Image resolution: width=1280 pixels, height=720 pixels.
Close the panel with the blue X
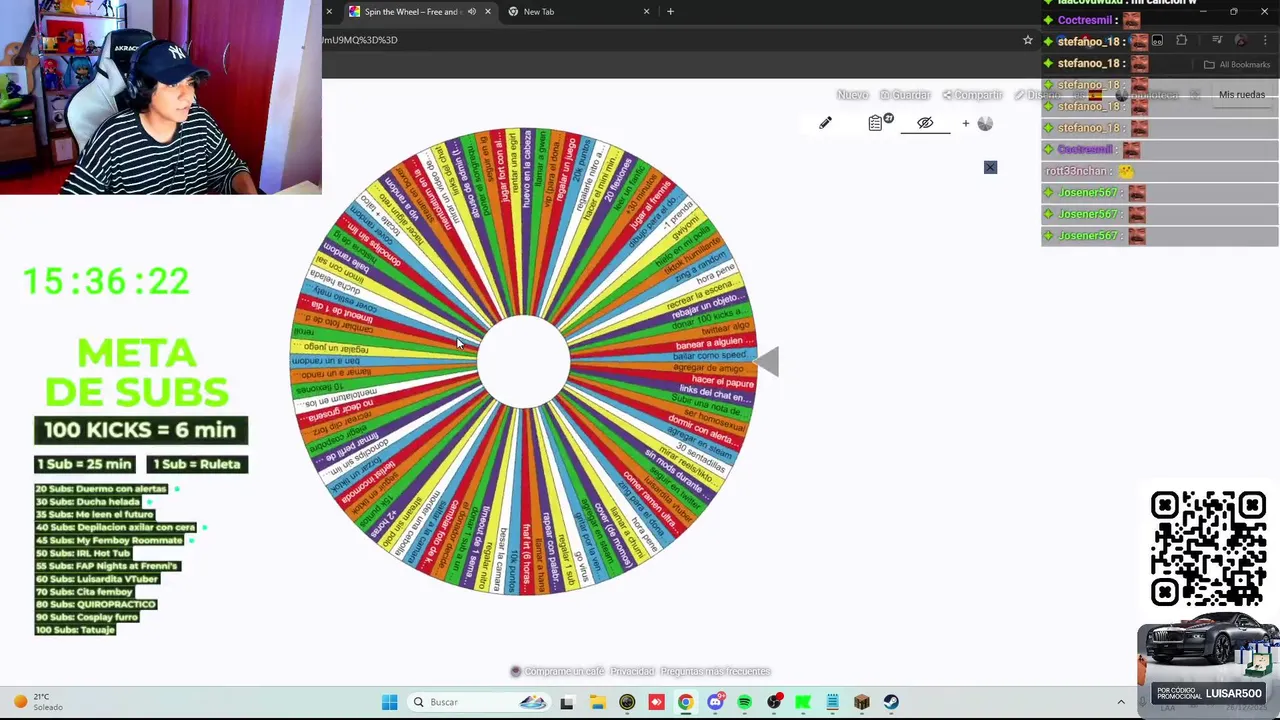pyautogui.click(x=990, y=167)
